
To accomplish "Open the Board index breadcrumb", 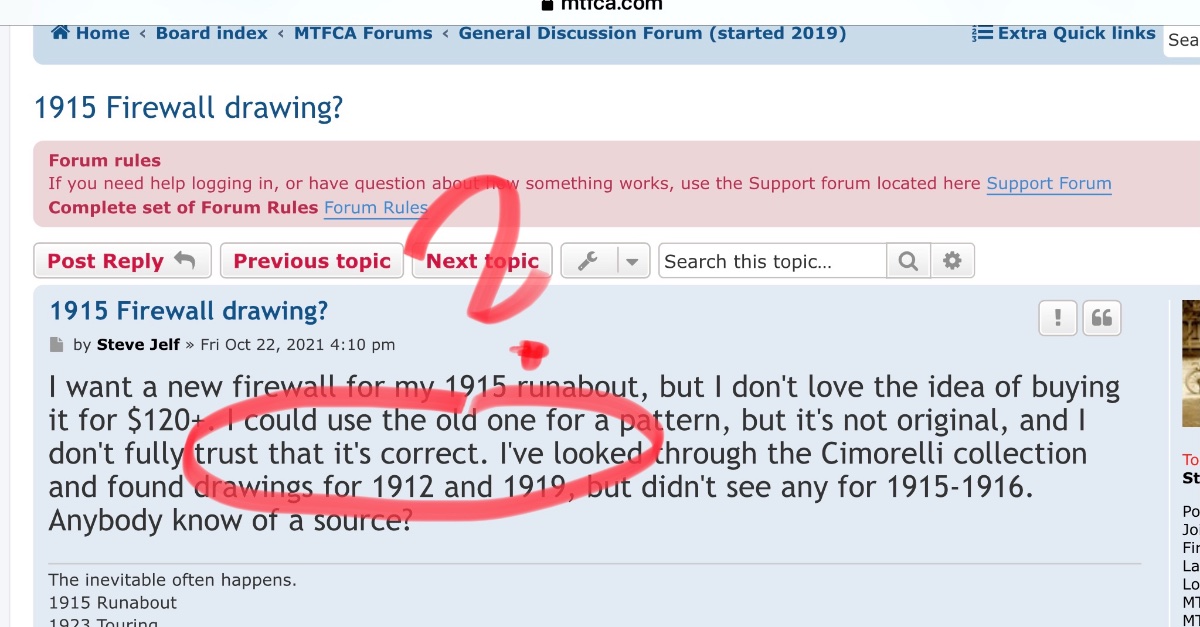I will click(x=212, y=33).
